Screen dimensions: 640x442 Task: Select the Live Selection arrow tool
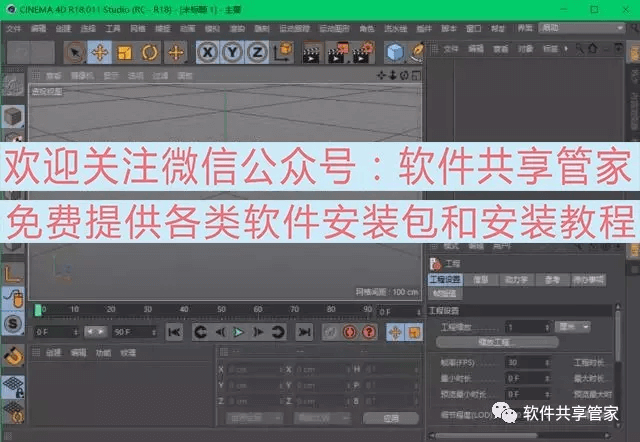[75, 52]
